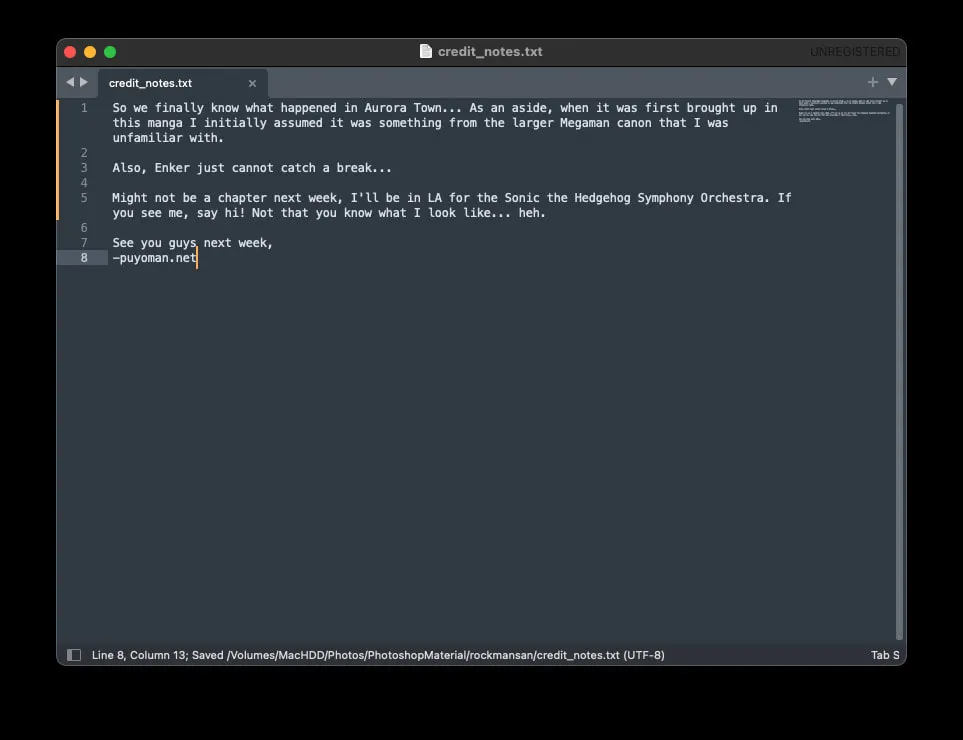Click the text "See you guys" on line 7

(x=154, y=243)
